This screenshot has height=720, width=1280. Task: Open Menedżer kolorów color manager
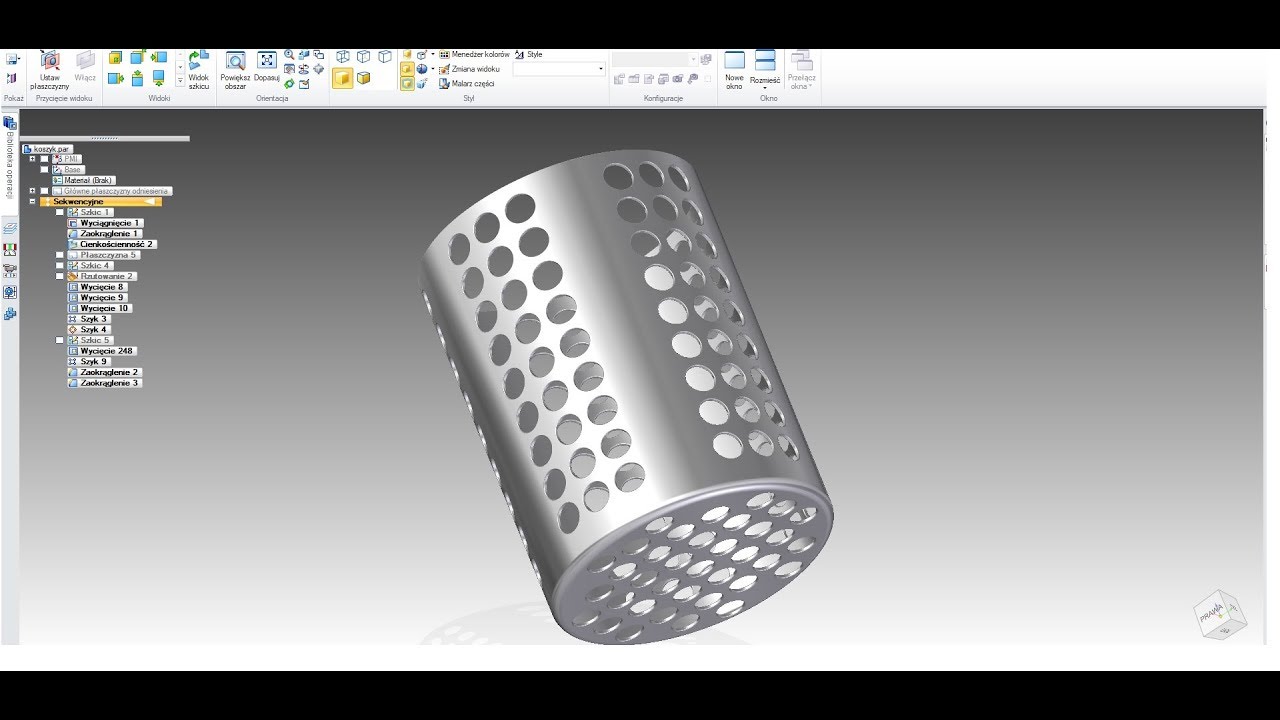[474, 55]
